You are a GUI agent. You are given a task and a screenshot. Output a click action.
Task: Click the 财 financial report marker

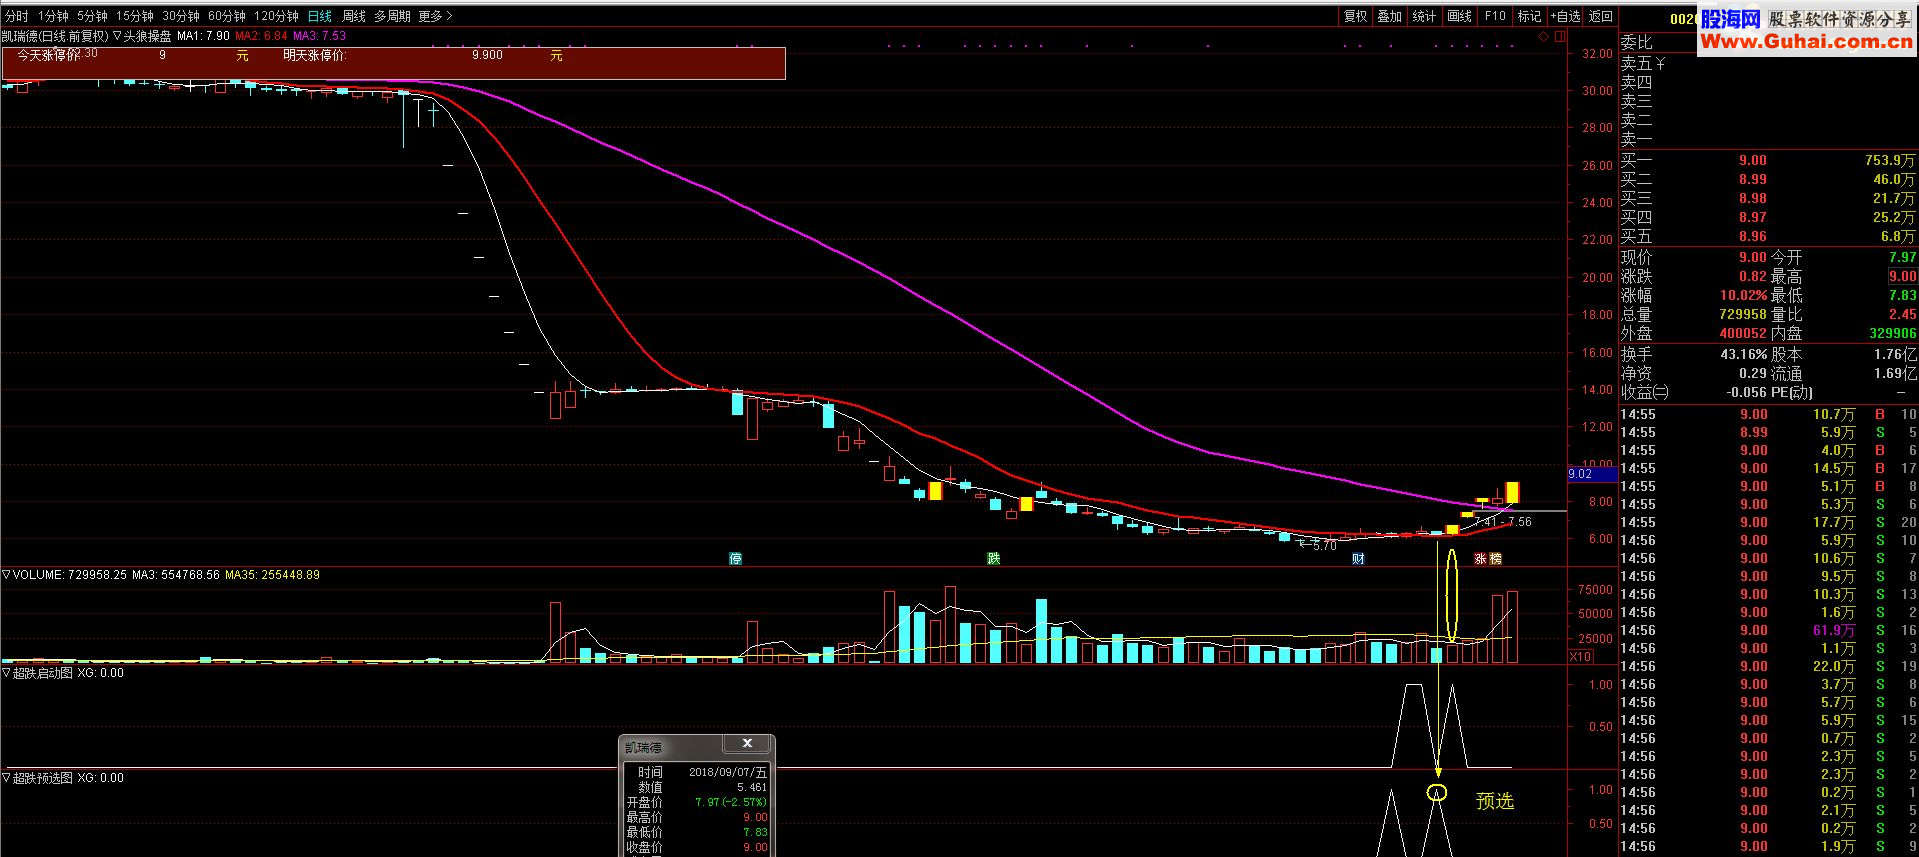[1358, 558]
